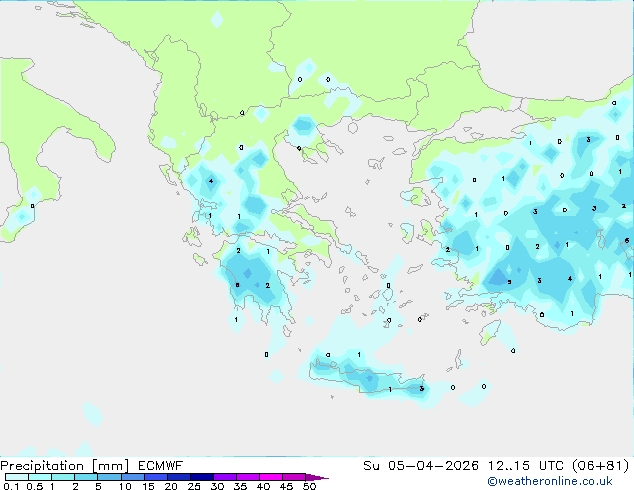The image size is (634, 490).
Task: Click the 2–5 mm legend swatch
Action: [x=86, y=477]
